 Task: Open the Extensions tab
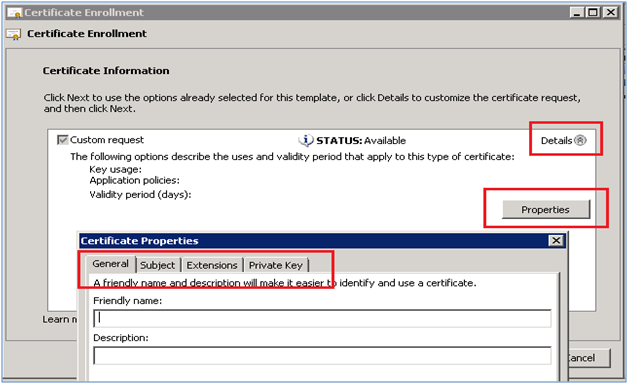(x=212, y=265)
